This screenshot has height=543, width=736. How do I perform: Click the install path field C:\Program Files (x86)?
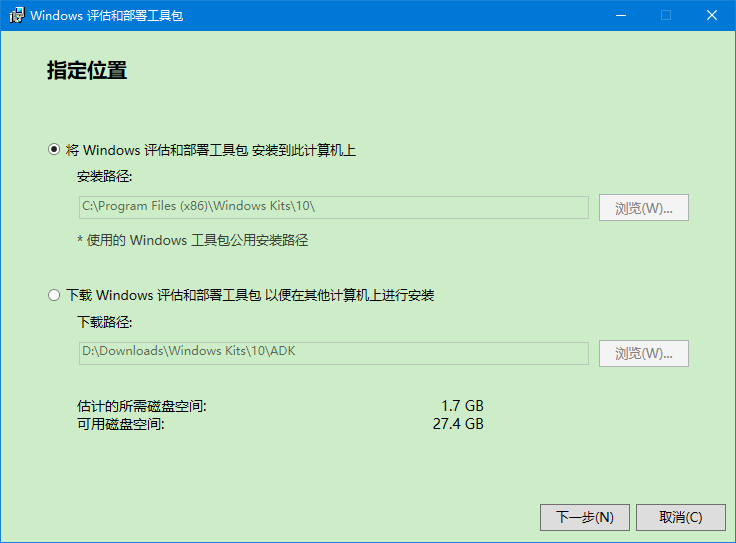coord(334,207)
